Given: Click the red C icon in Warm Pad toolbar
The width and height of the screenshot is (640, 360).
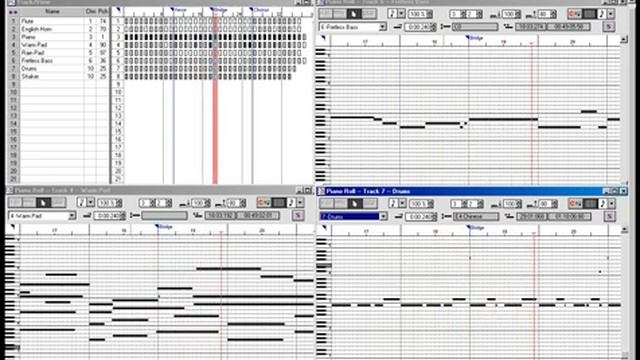Looking at the screenshot, I should (263, 202).
